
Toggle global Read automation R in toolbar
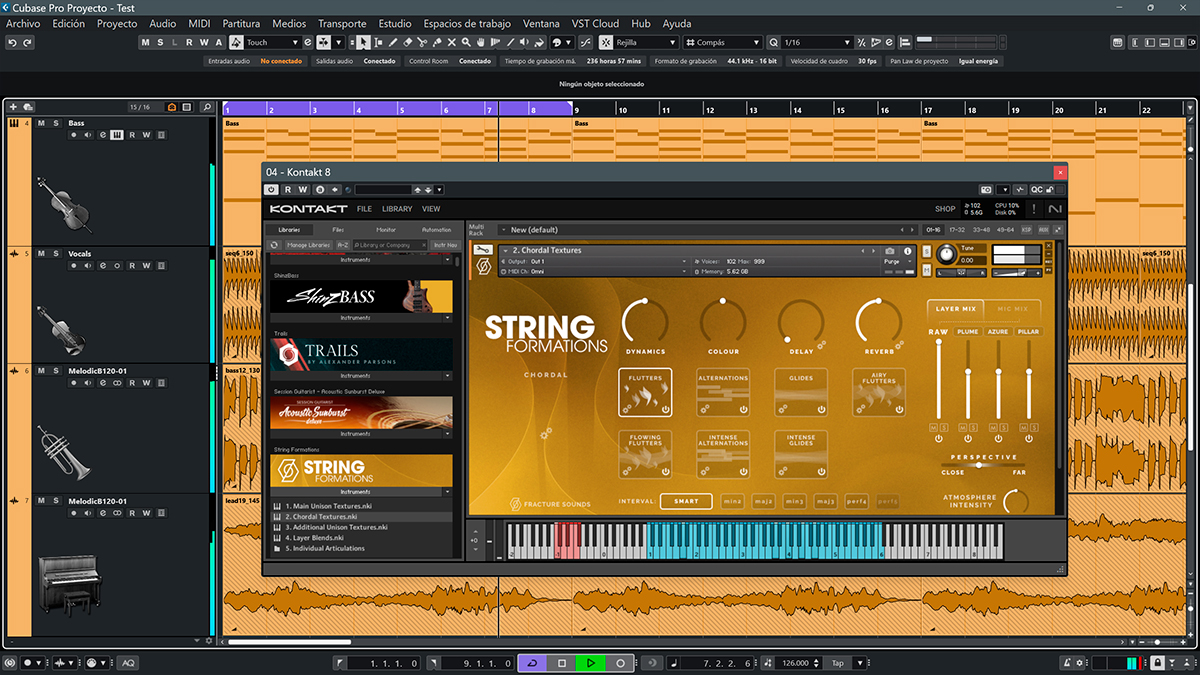pyautogui.click(x=189, y=42)
